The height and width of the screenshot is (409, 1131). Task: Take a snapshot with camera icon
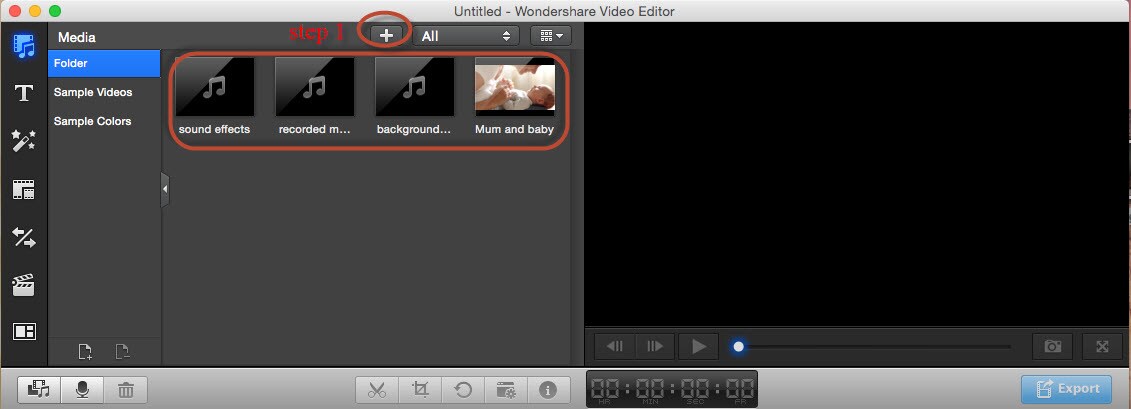click(1052, 346)
